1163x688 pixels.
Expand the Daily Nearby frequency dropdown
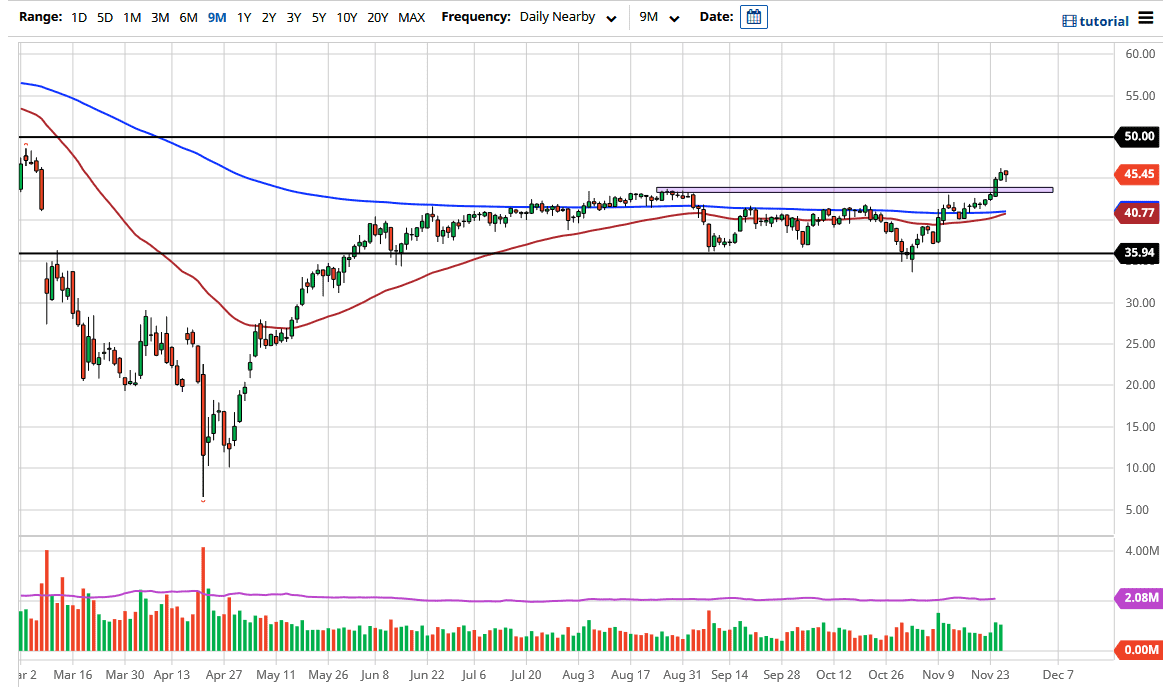pyautogui.click(x=567, y=17)
